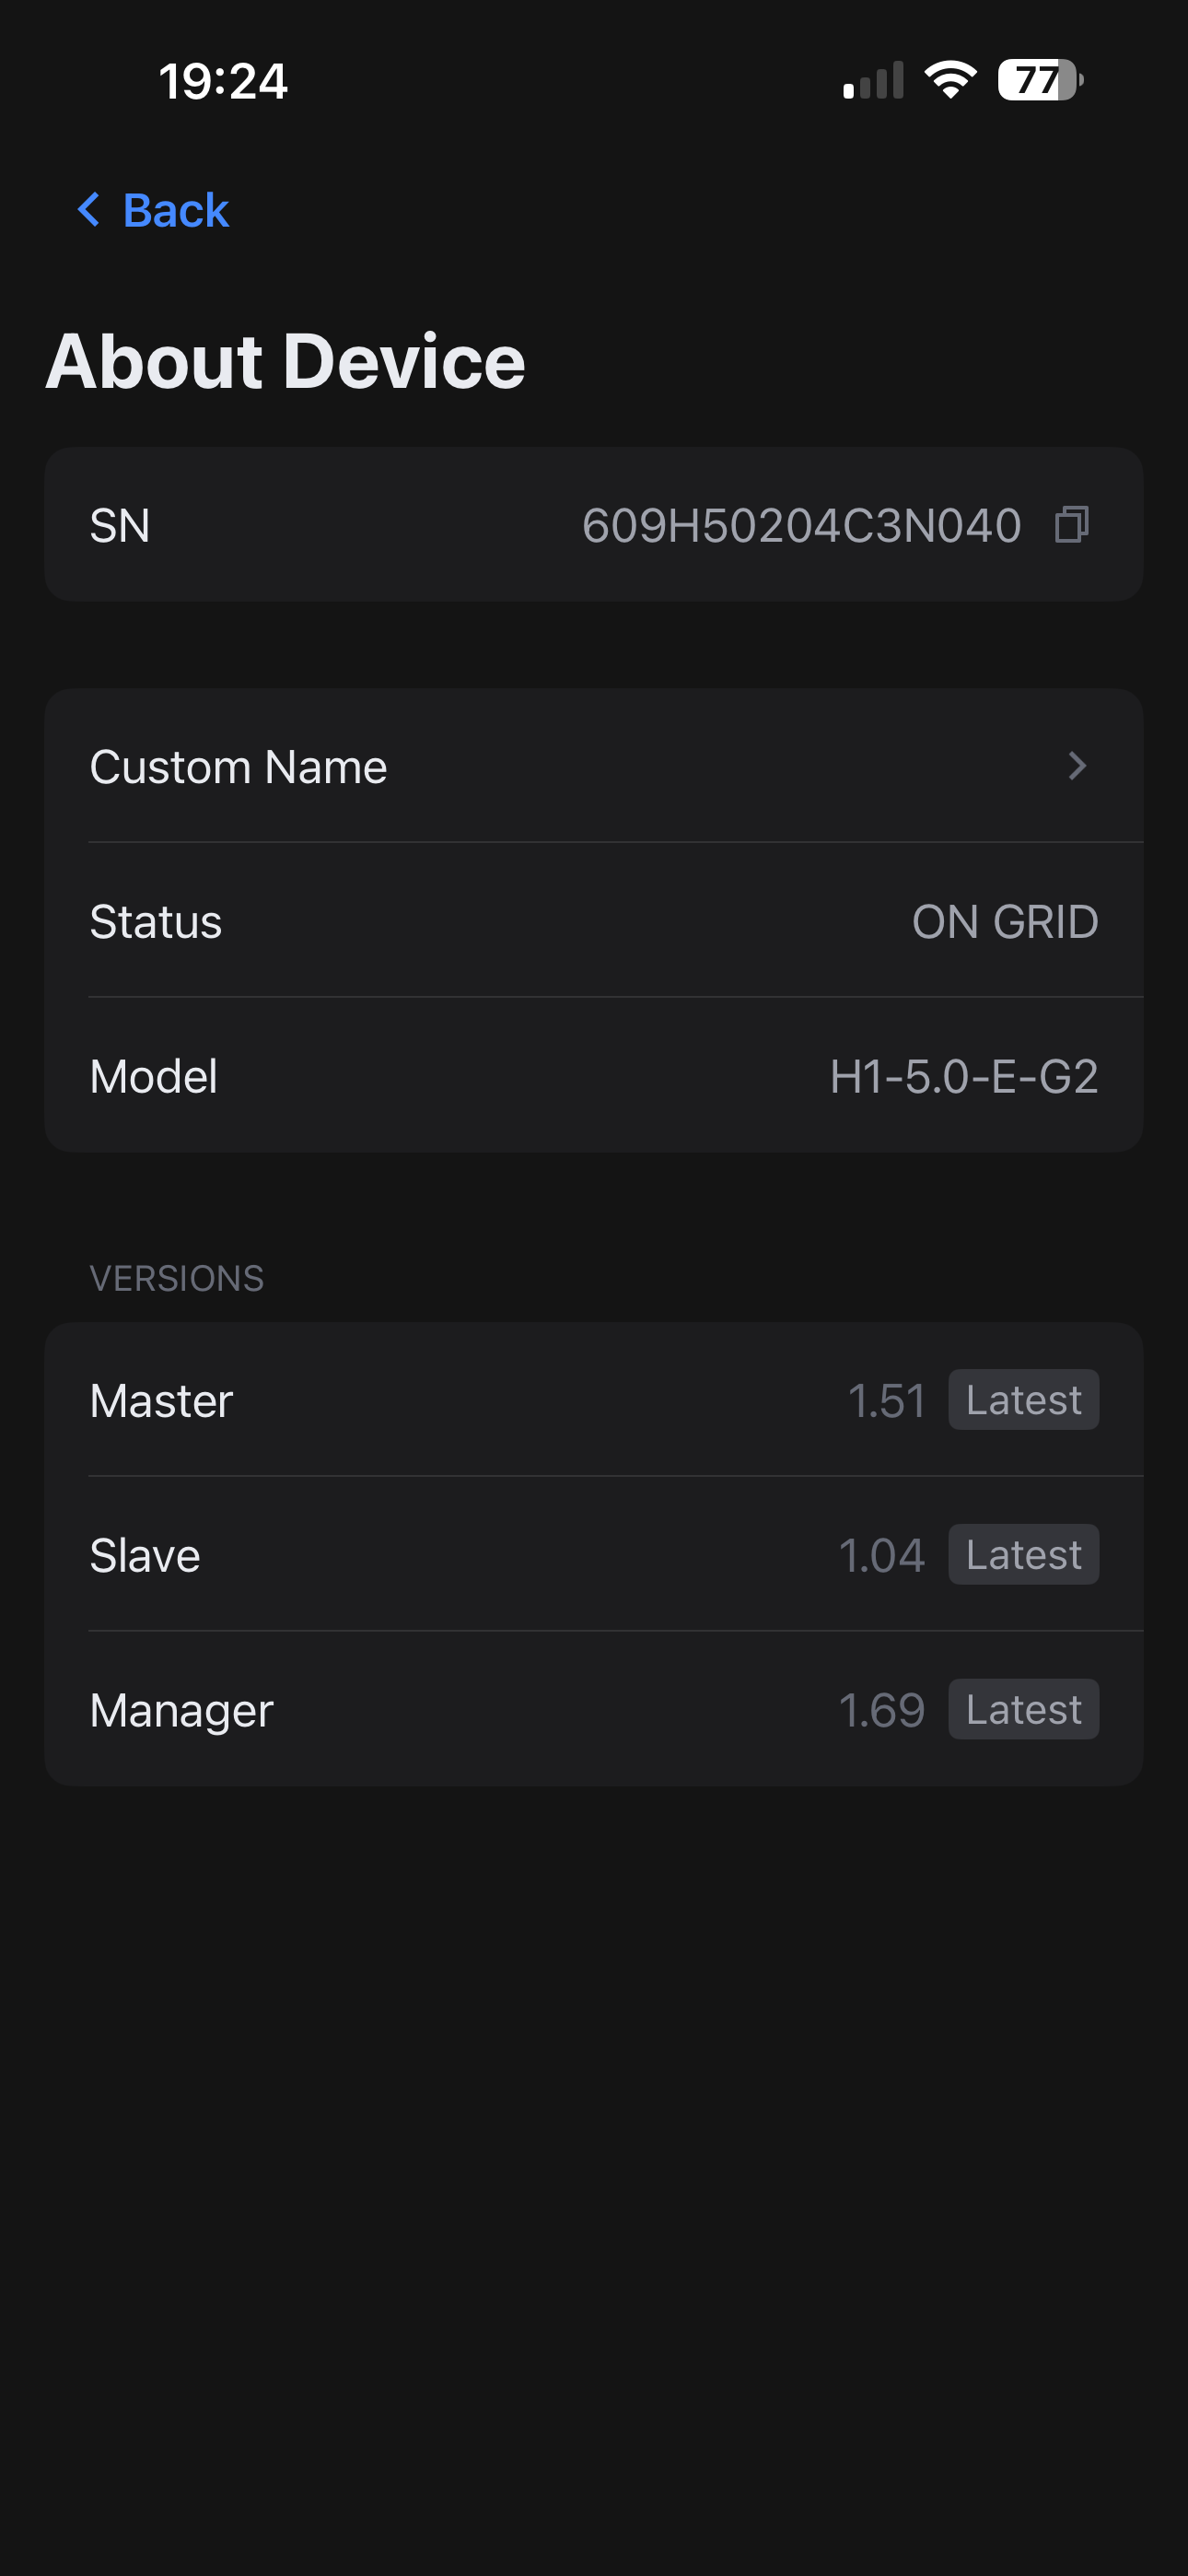Open Custom Name chevron
Screen dimensions: 1188x2576
[1077, 766]
